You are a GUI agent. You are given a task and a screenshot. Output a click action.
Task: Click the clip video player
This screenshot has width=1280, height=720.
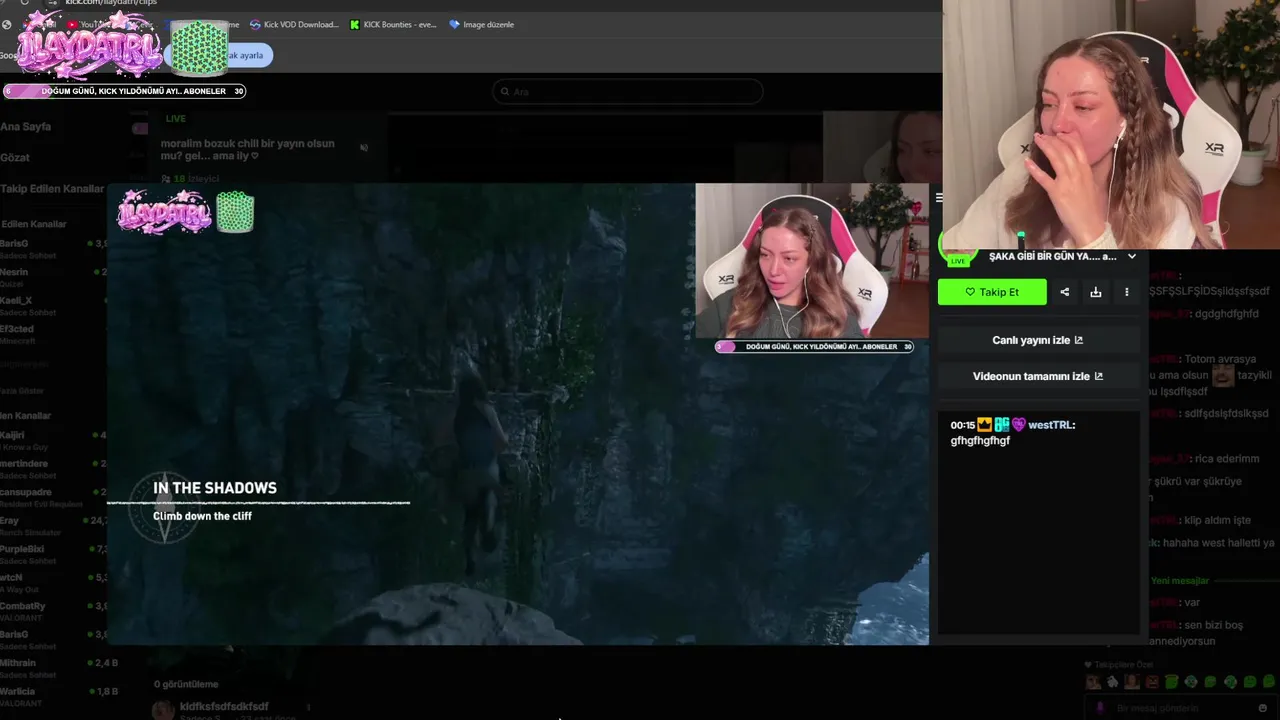518,414
